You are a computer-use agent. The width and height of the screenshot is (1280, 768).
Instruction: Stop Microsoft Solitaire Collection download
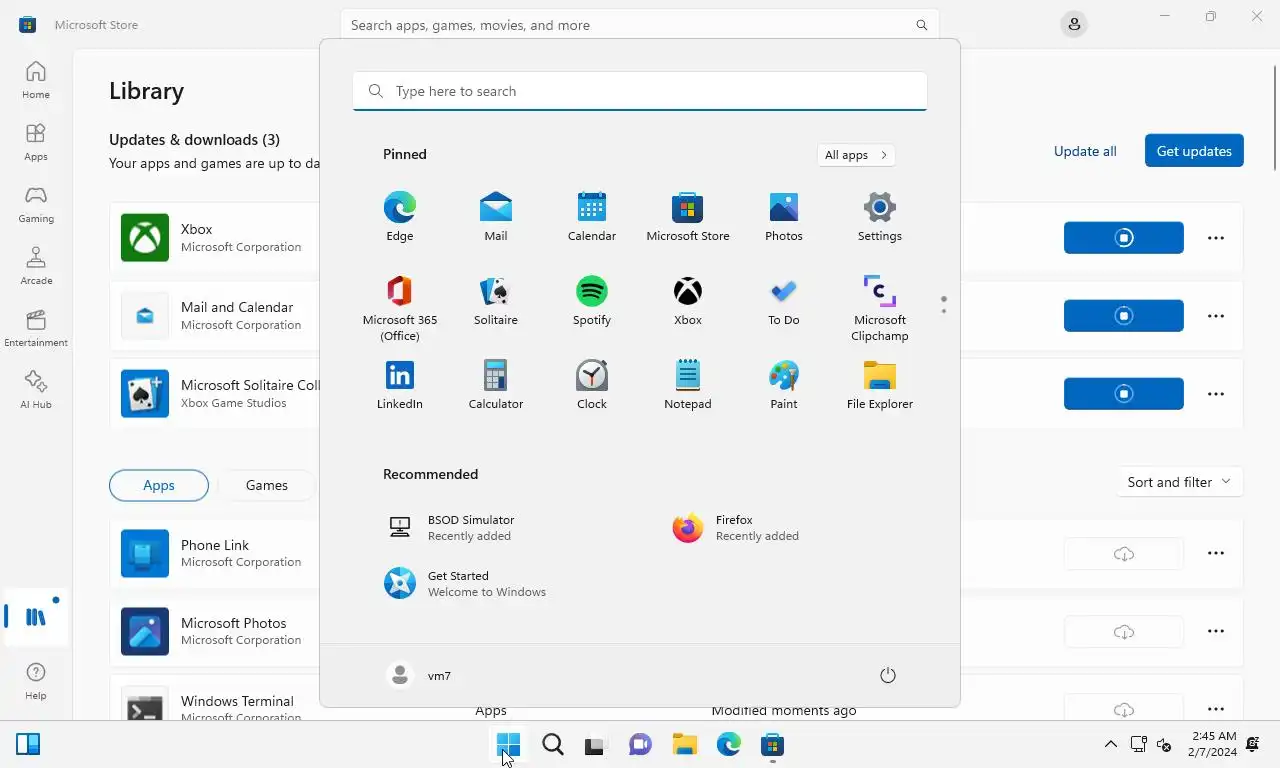click(1124, 394)
